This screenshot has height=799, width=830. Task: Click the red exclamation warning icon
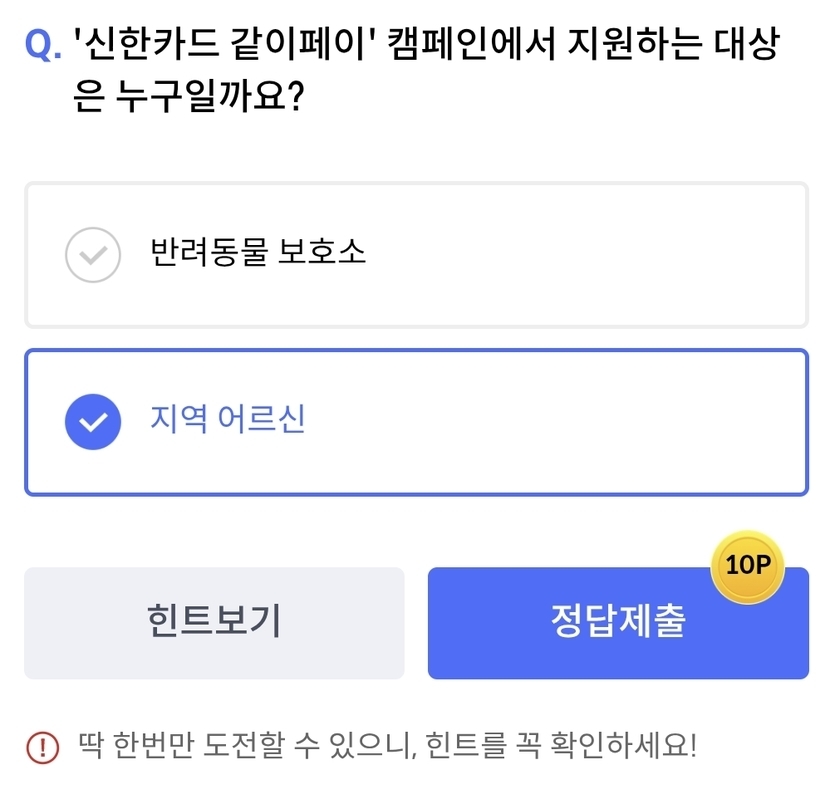pos(43,746)
